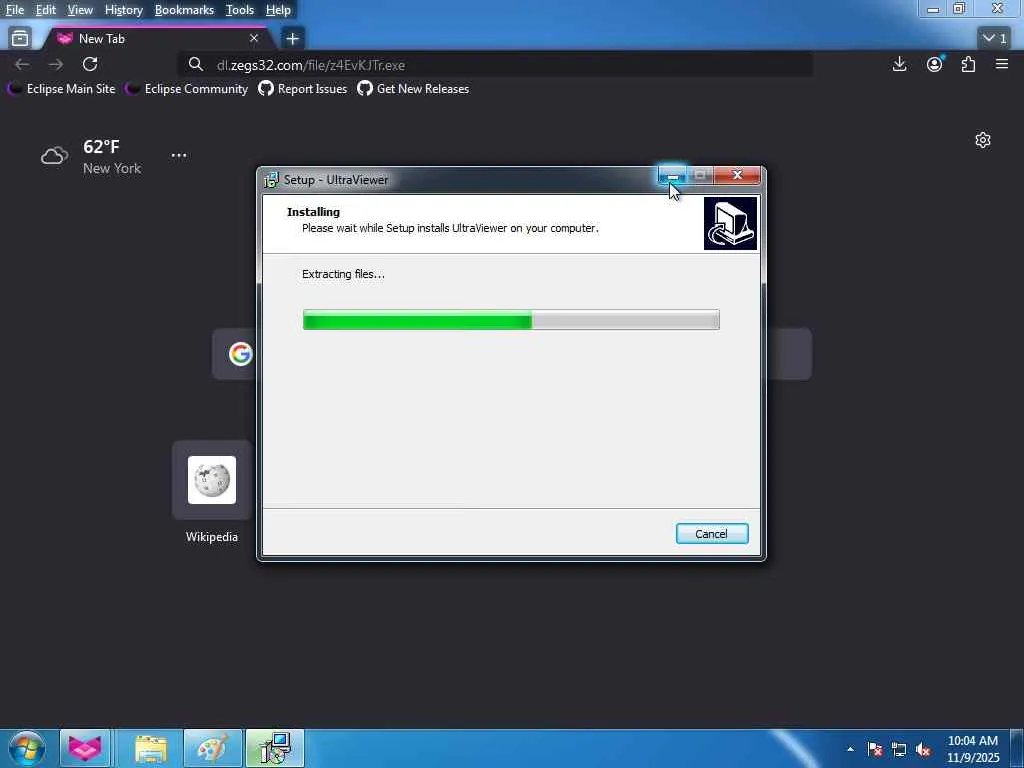Close the UltraViewer Setup window

[x=737, y=175]
